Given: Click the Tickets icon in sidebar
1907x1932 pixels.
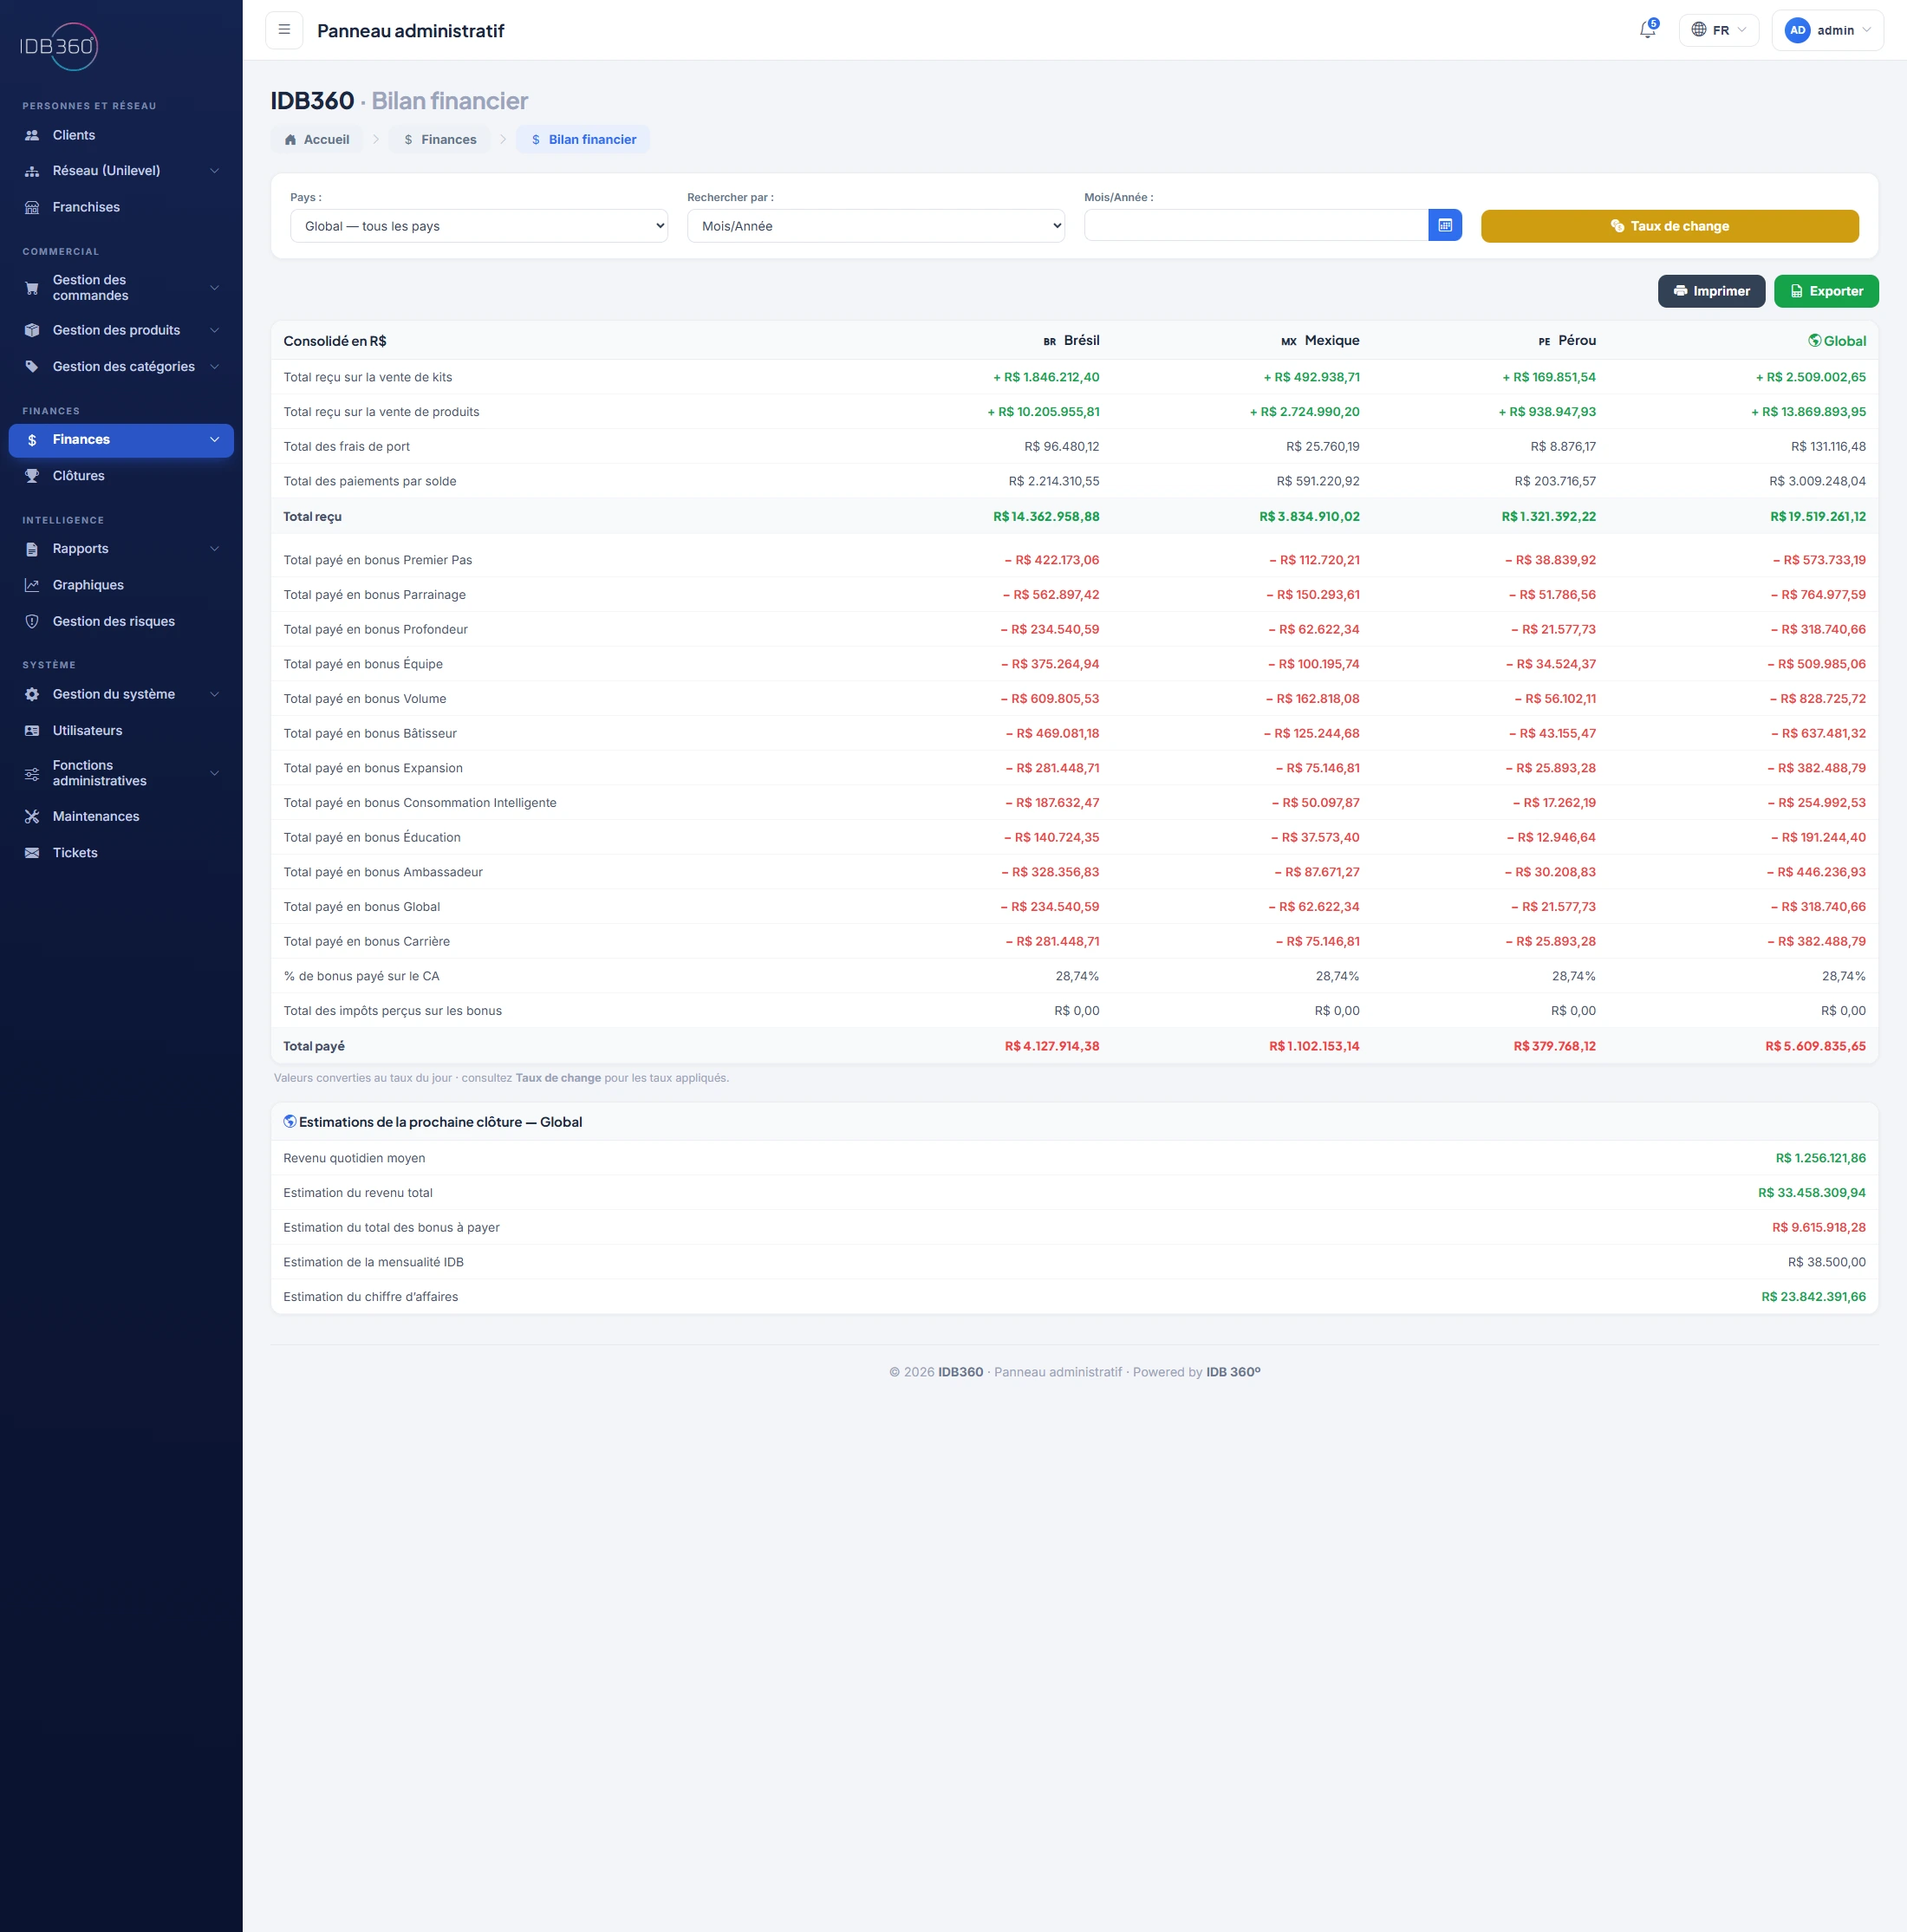Looking at the screenshot, I should click(32, 853).
